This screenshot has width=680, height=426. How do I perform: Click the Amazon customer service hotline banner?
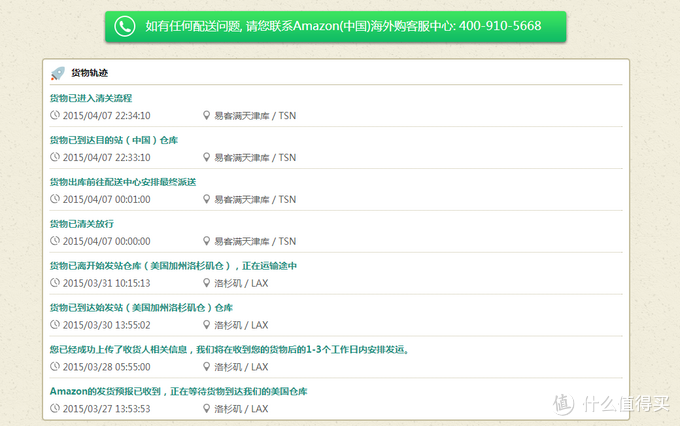click(x=335, y=26)
